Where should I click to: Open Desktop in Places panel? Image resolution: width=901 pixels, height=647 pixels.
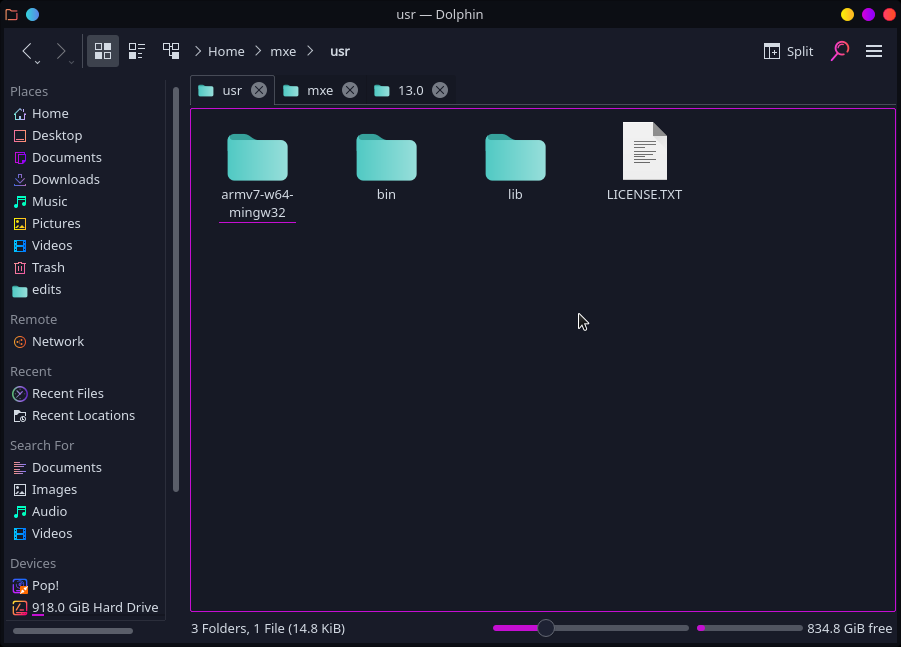point(85,136)
